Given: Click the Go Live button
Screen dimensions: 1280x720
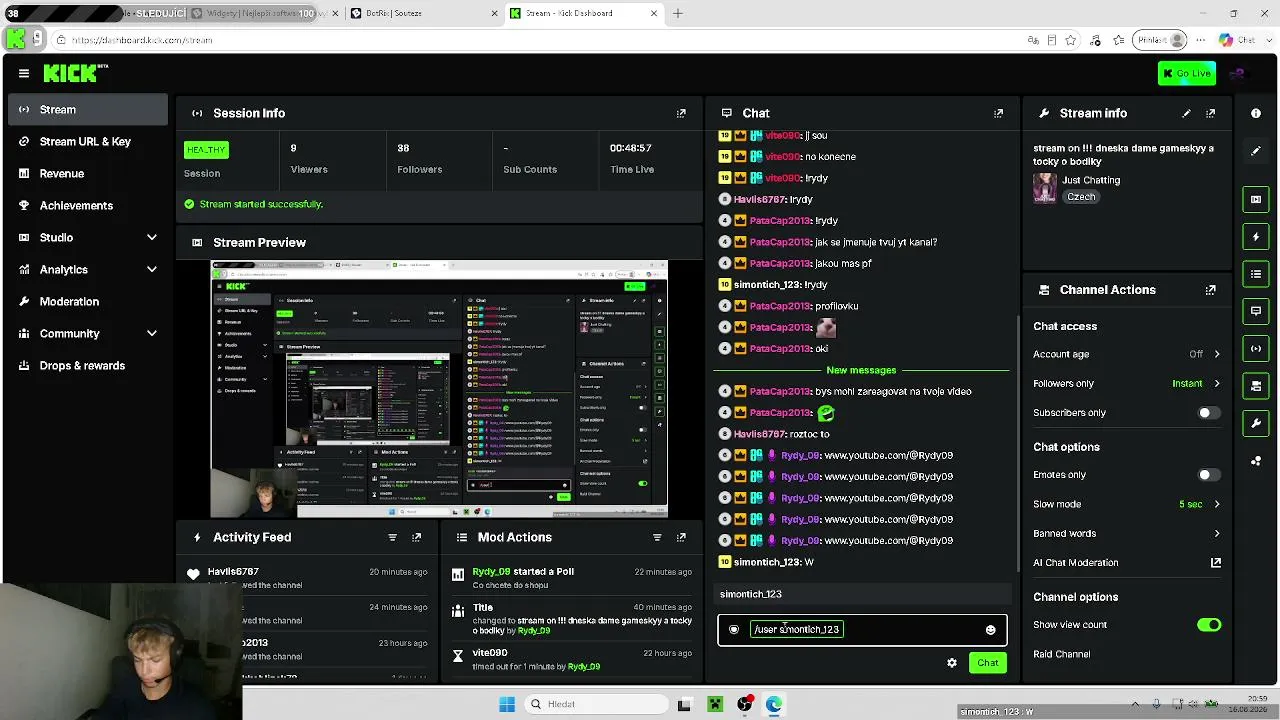Looking at the screenshot, I should point(1187,73).
